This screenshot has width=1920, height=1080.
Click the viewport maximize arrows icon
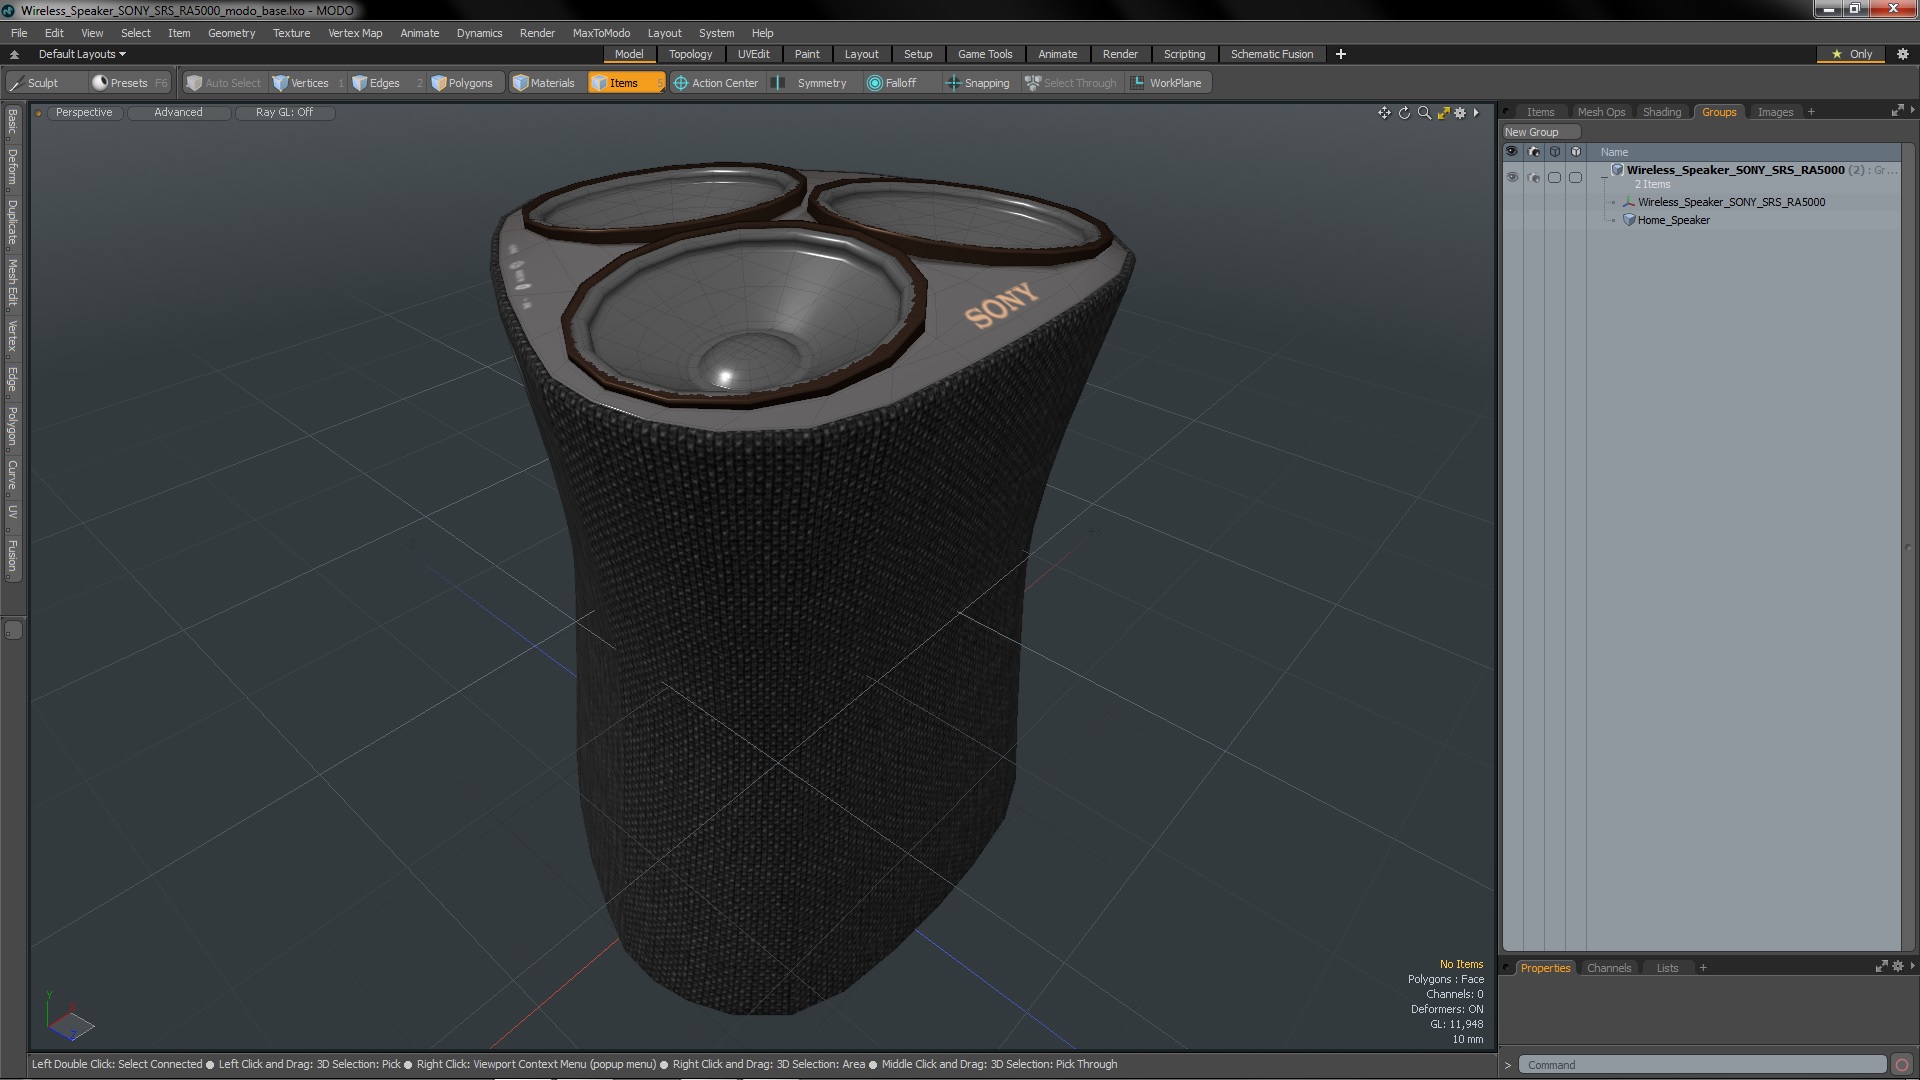click(x=1443, y=113)
